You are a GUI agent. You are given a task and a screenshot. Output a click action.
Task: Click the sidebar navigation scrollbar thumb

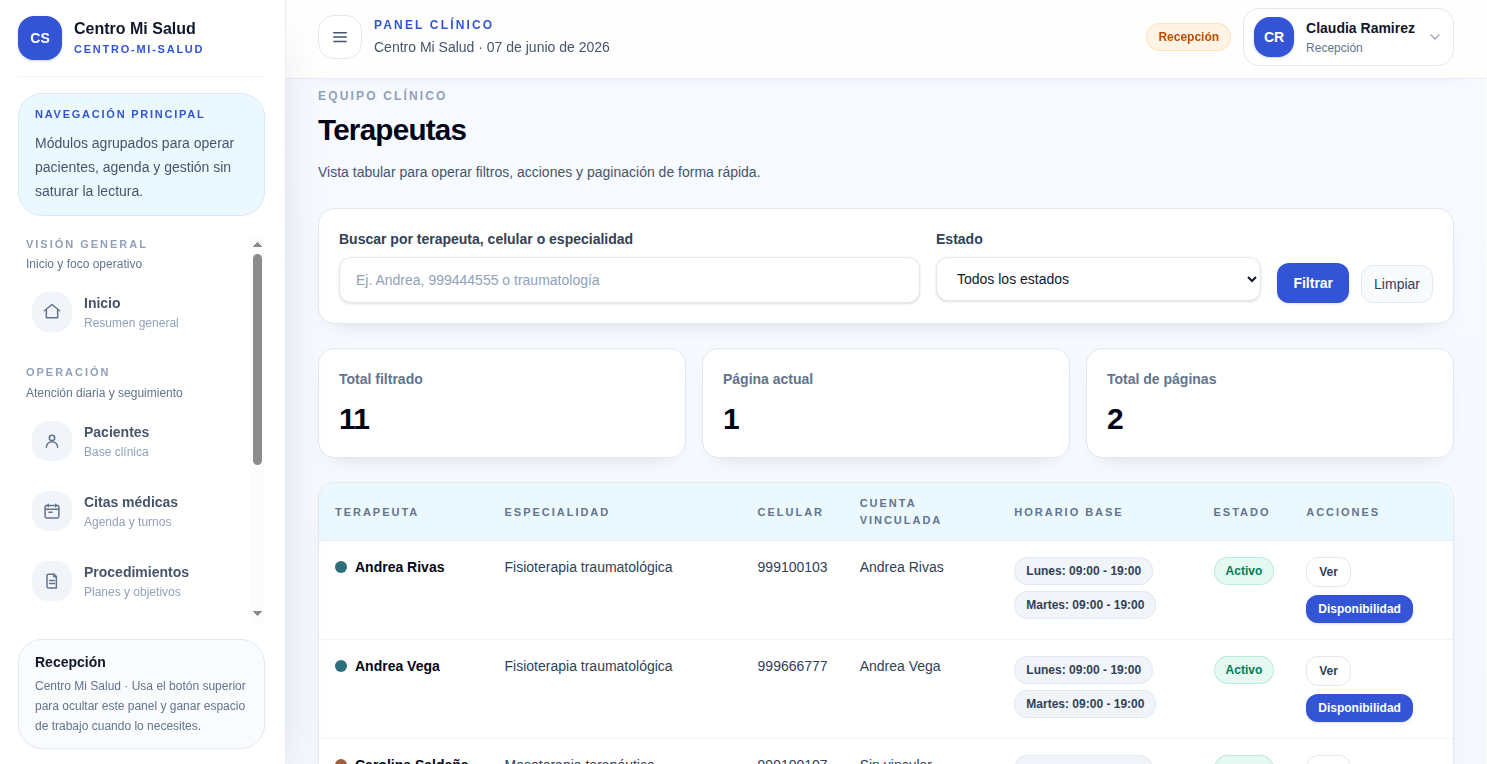click(x=257, y=359)
